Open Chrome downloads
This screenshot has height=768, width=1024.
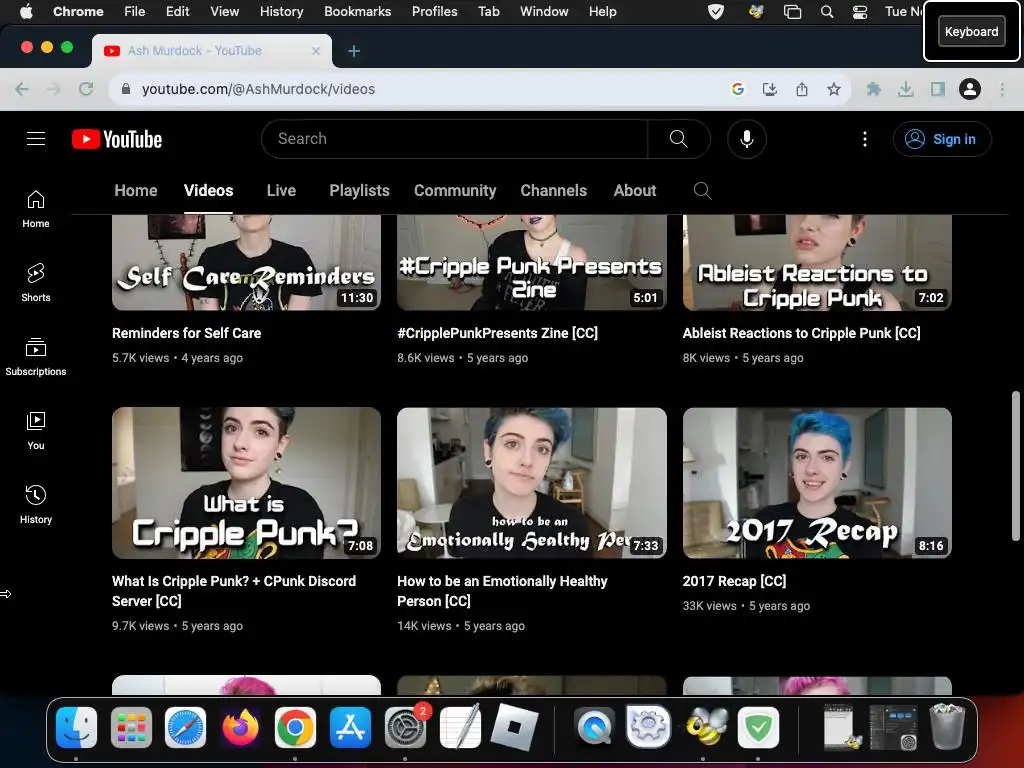905,89
